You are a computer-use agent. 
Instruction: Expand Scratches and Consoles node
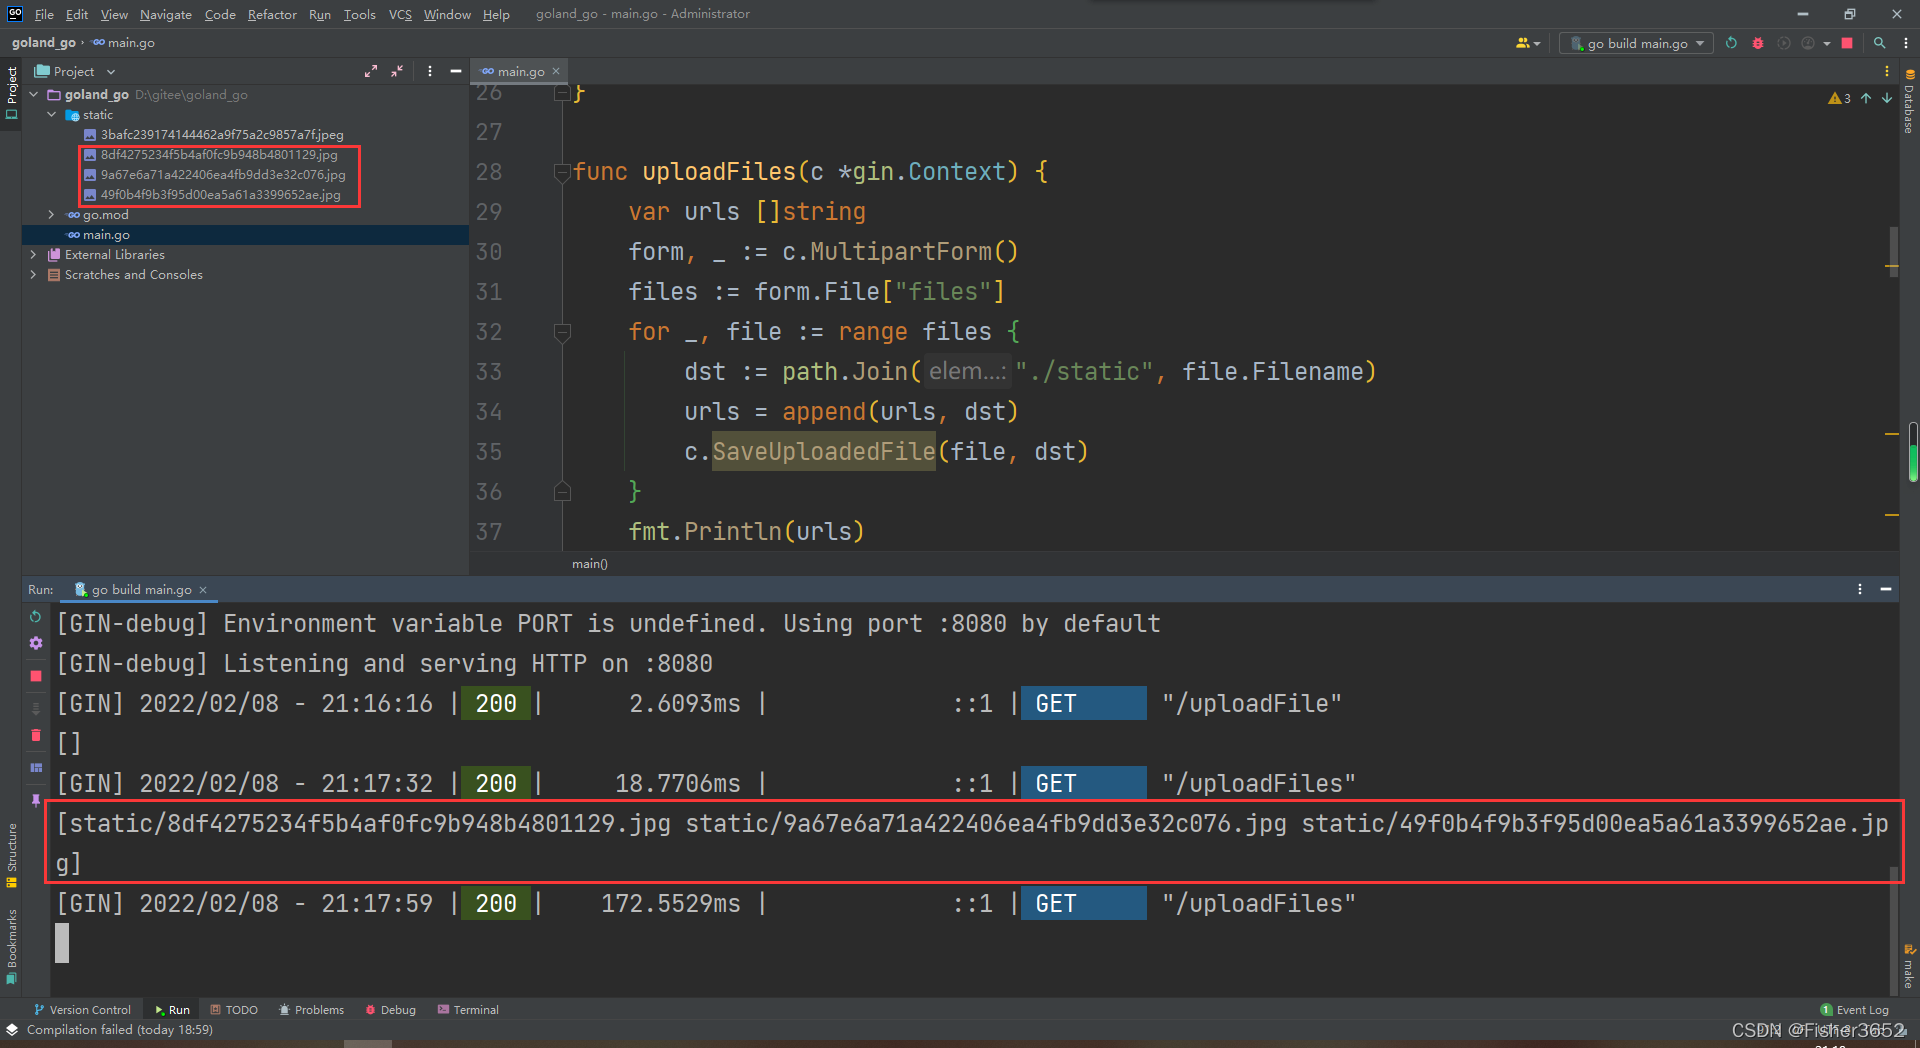(34, 275)
